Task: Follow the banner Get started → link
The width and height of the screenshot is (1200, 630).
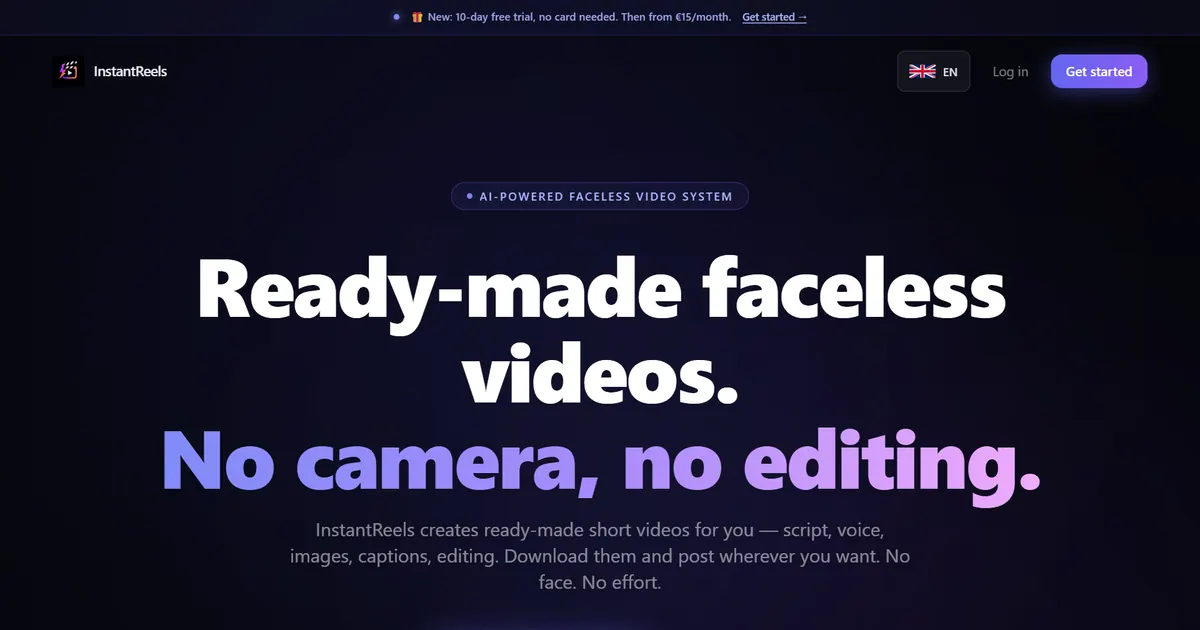Action: click(x=774, y=17)
